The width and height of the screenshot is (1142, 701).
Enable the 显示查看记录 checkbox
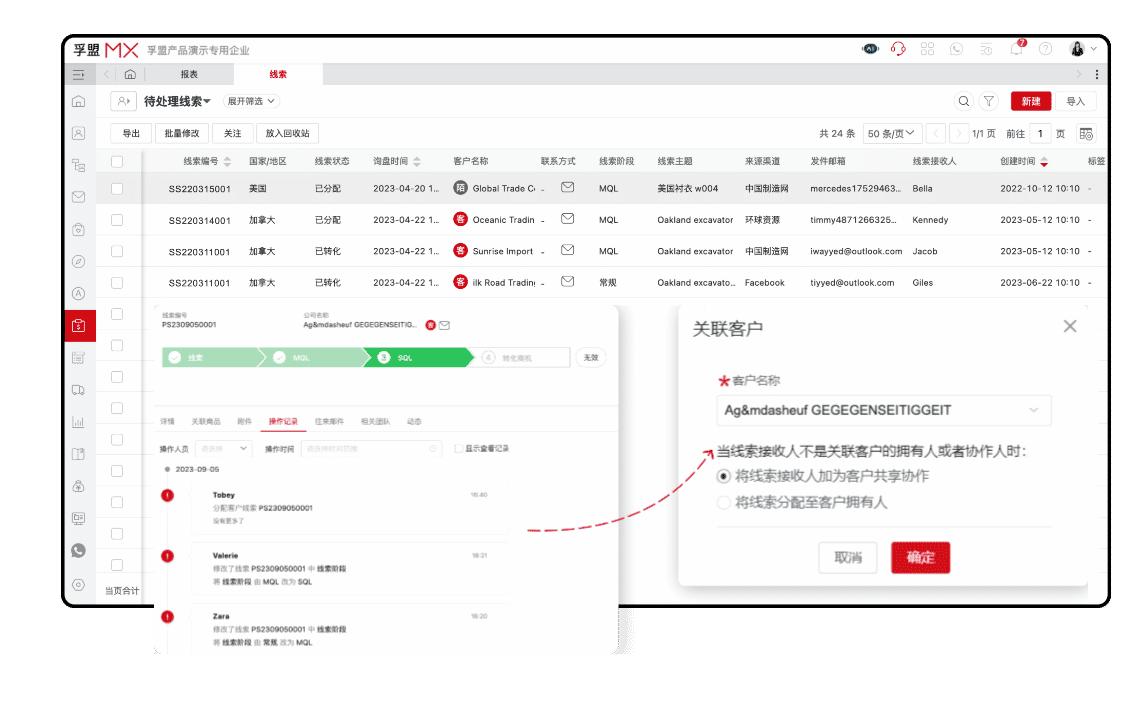[459, 447]
